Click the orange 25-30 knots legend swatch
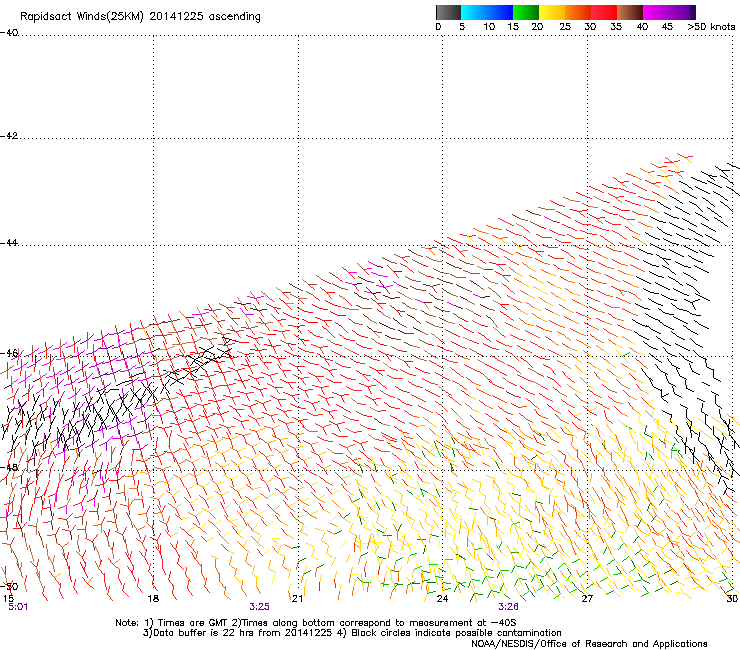 (x=578, y=12)
